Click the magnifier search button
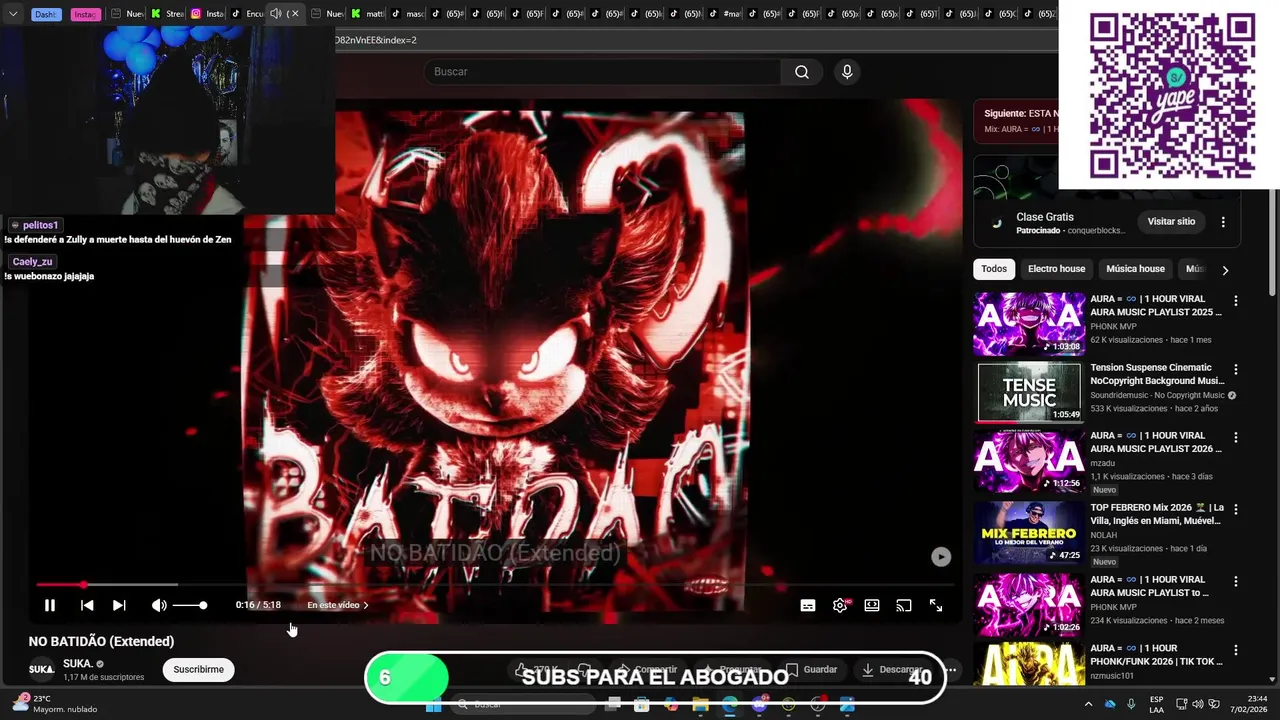Screen dimensions: 1280x720 click(802, 72)
